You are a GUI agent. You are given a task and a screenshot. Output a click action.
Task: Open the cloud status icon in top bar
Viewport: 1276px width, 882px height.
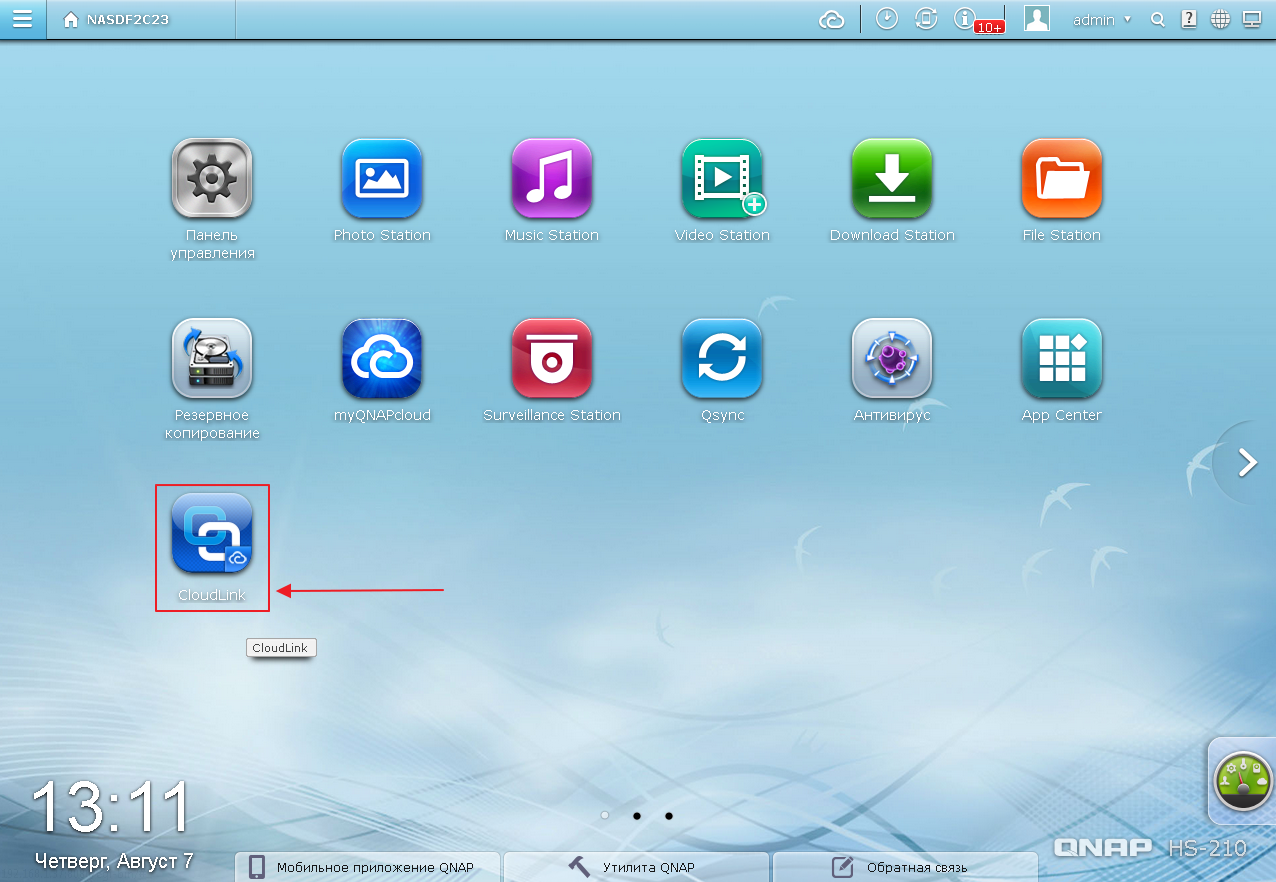coord(832,19)
